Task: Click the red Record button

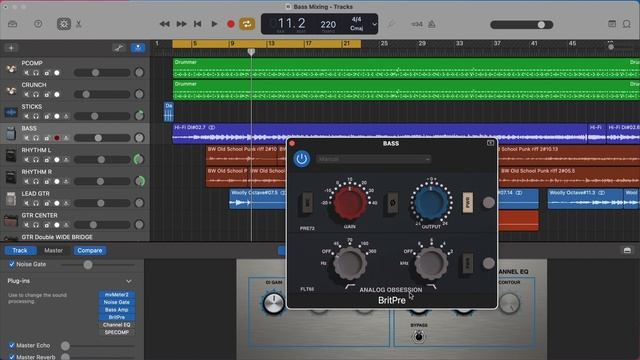Action: click(231, 24)
